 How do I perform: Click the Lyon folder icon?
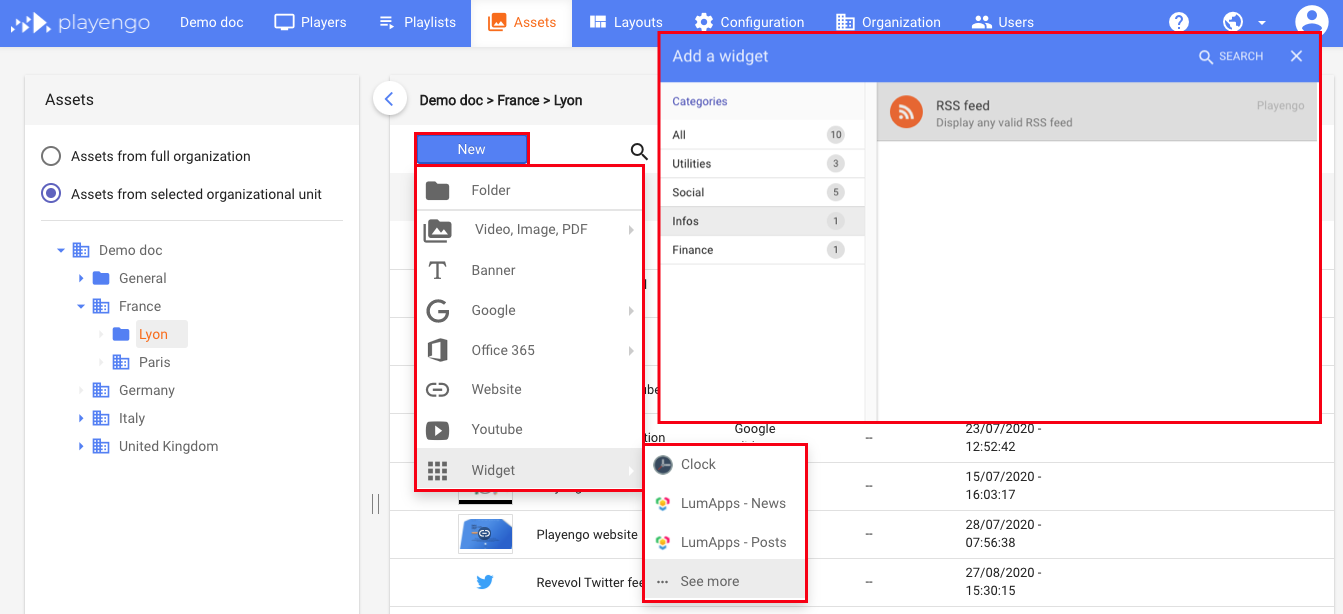pos(121,334)
